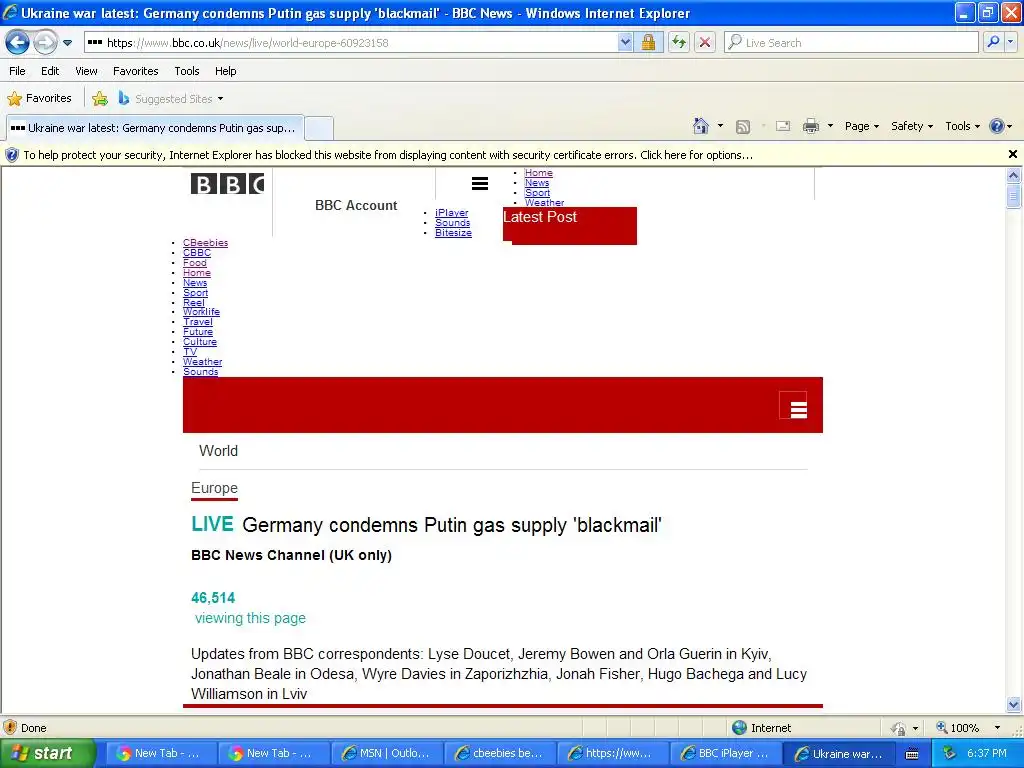Open the Tools menu in menu bar
This screenshot has width=1024, height=768.
[187, 71]
